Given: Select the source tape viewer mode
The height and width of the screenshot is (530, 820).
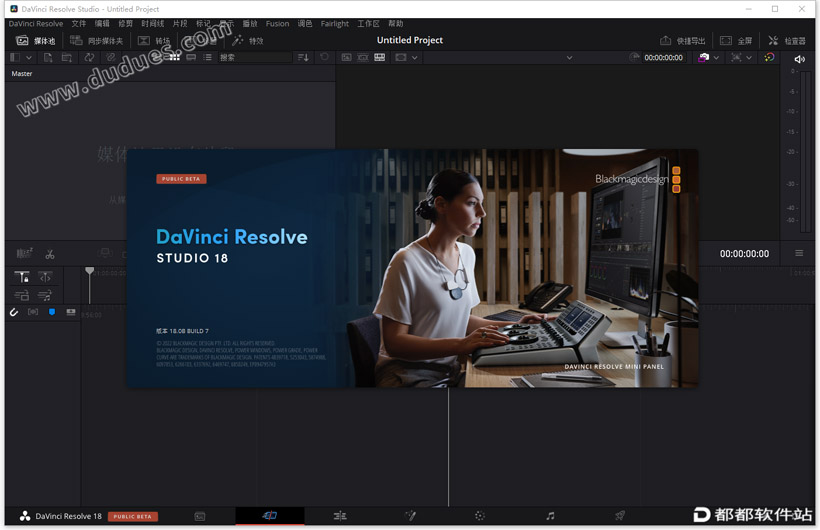Looking at the screenshot, I should pyautogui.click(x=363, y=58).
